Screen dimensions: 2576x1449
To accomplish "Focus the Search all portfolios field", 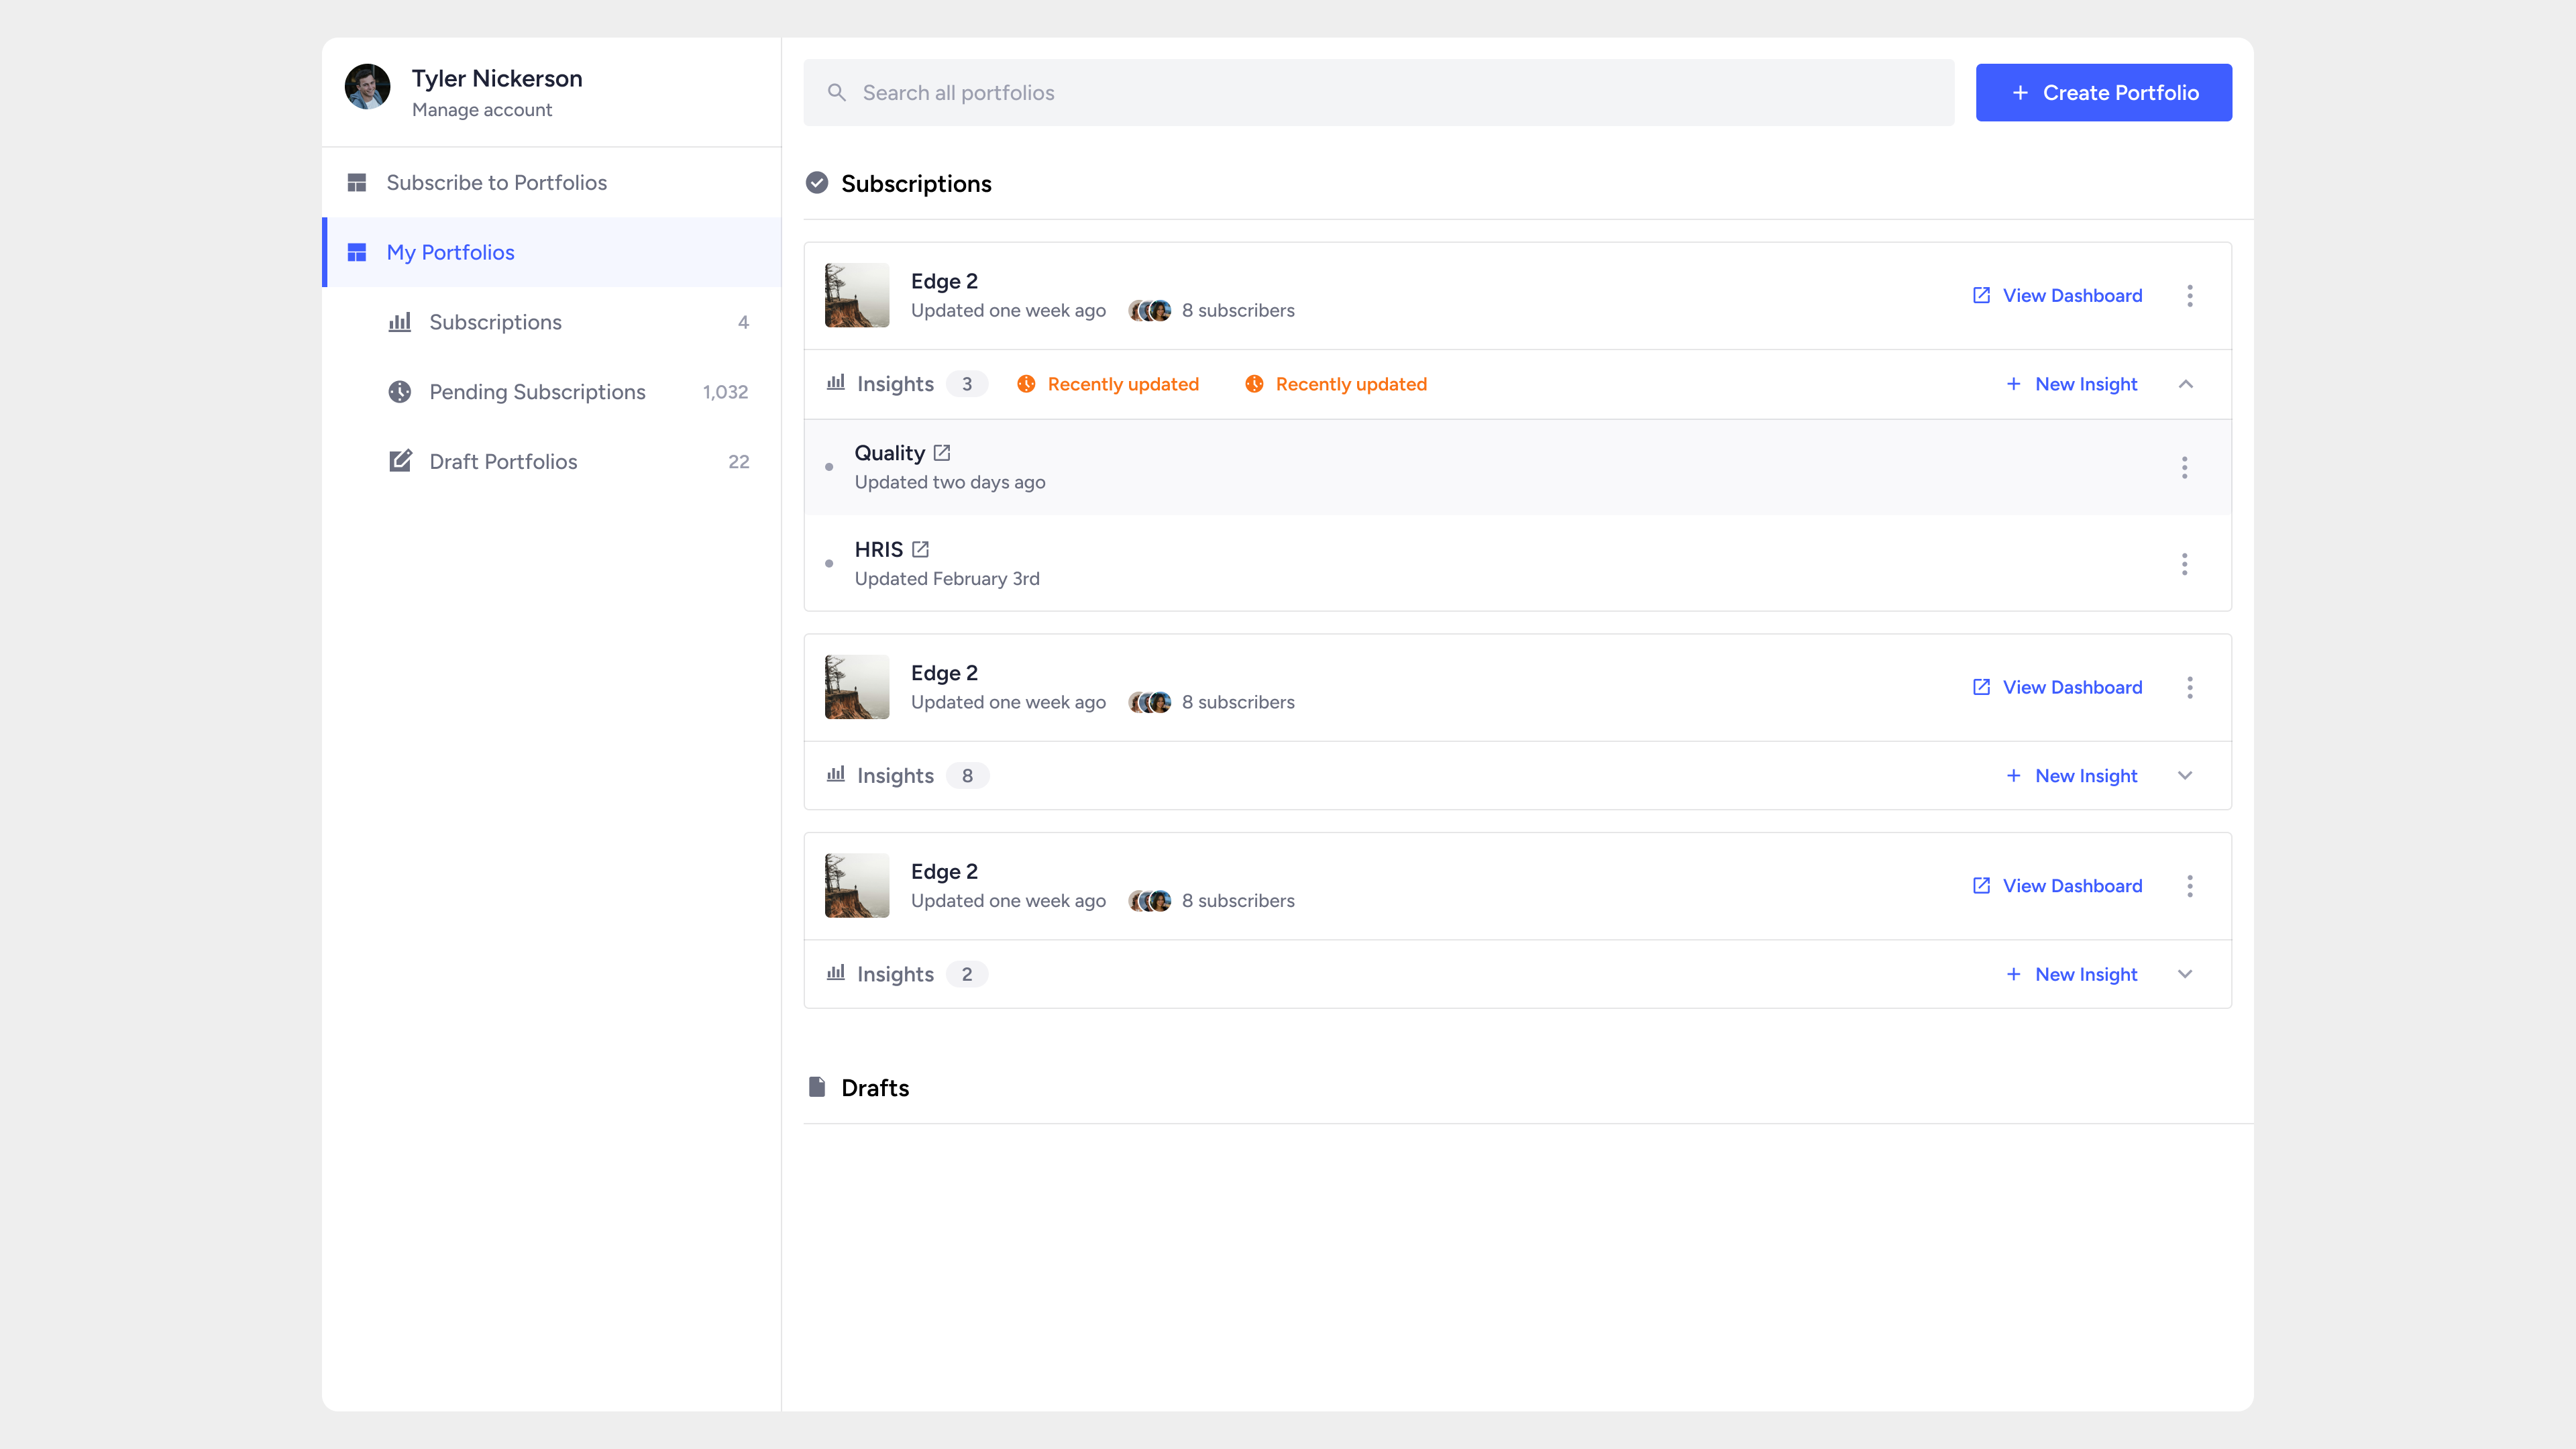I will coord(1378,93).
